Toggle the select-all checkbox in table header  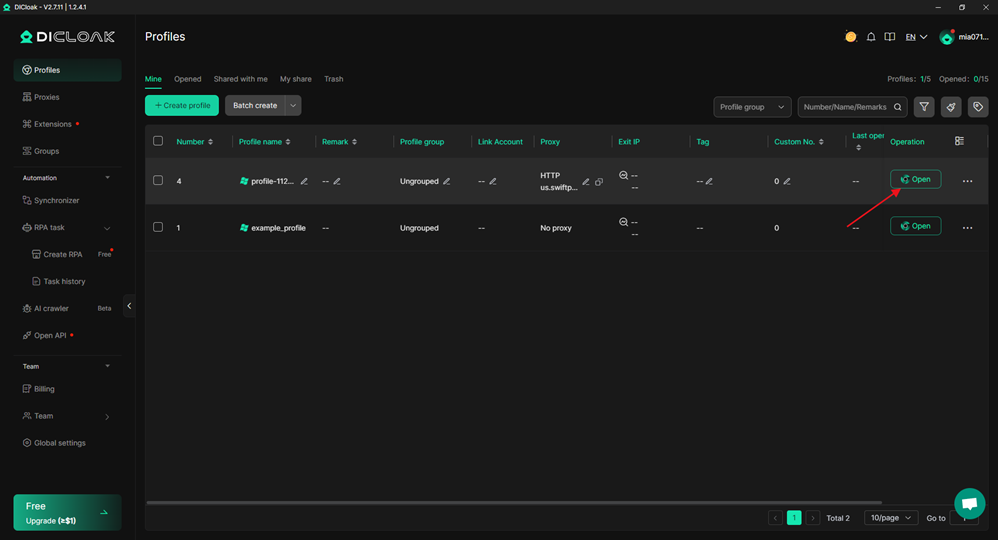pos(158,142)
